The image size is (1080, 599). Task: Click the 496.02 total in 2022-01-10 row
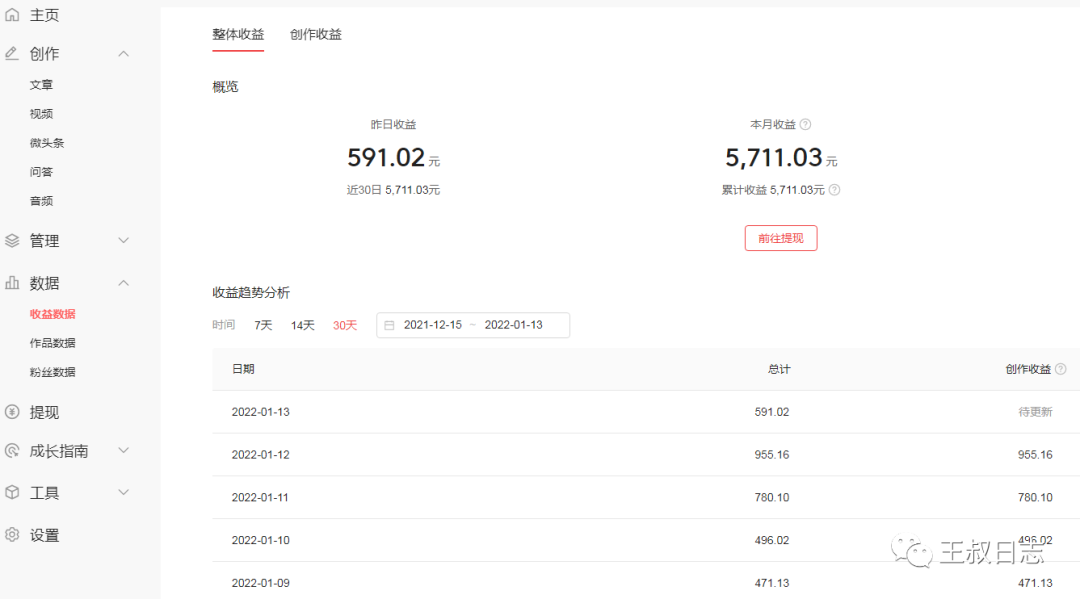point(771,540)
